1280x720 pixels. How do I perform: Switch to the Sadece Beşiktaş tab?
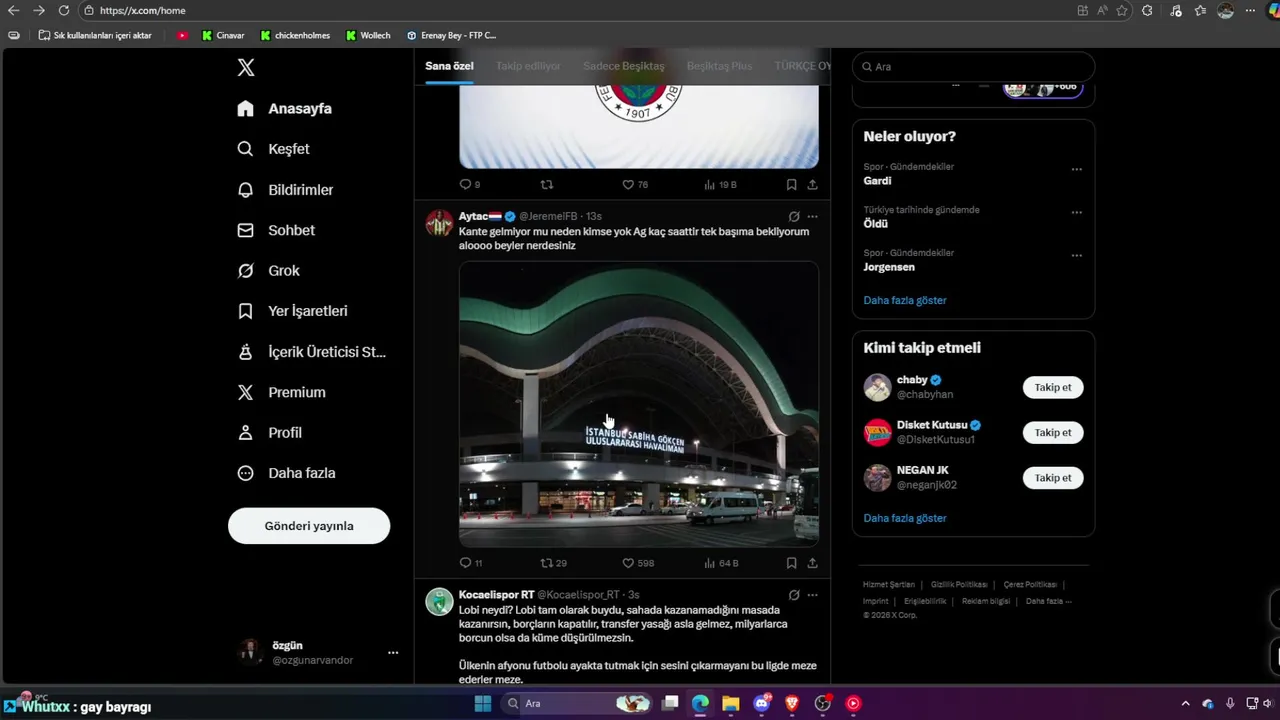[x=623, y=66]
